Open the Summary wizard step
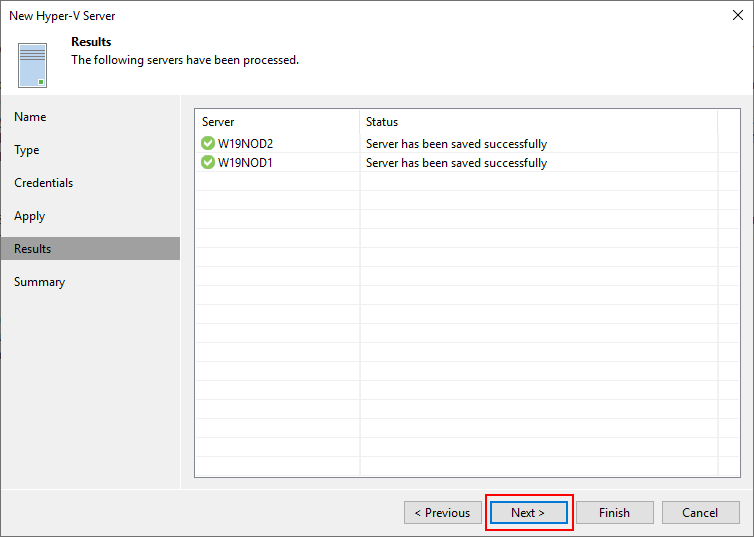754x537 pixels. [39, 282]
